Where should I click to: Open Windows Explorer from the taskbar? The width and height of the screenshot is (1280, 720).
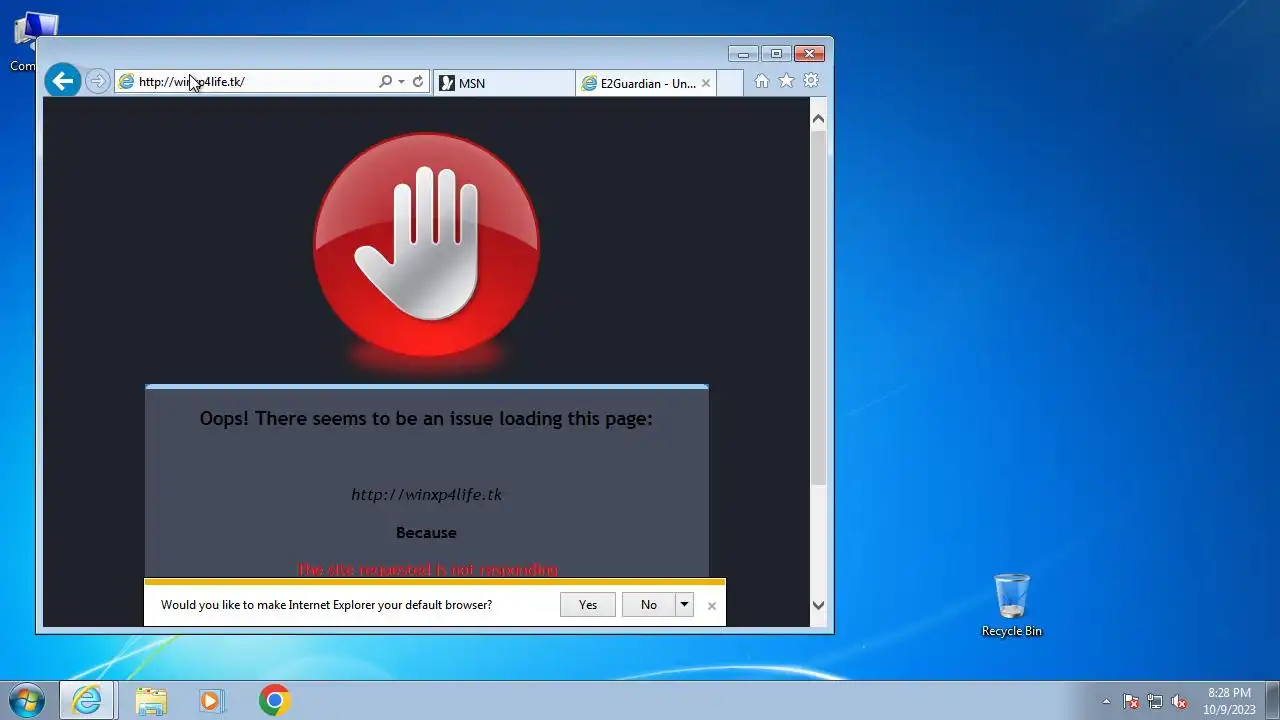151,700
